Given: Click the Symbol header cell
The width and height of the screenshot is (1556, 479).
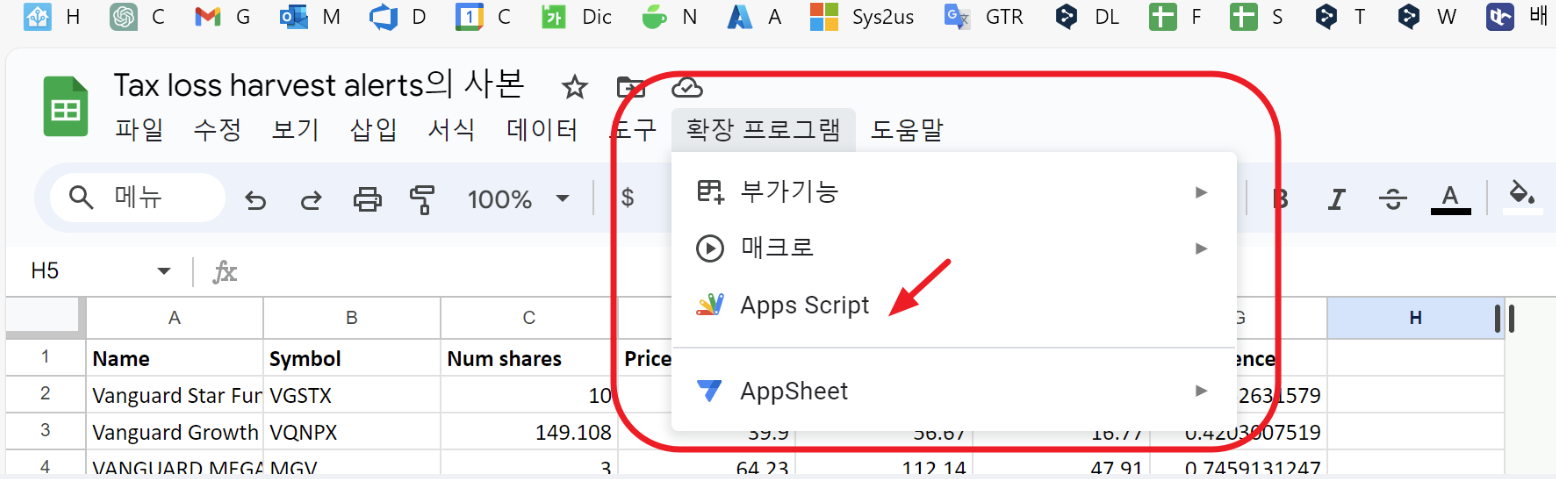Looking at the screenshot, I should point(352,358).
